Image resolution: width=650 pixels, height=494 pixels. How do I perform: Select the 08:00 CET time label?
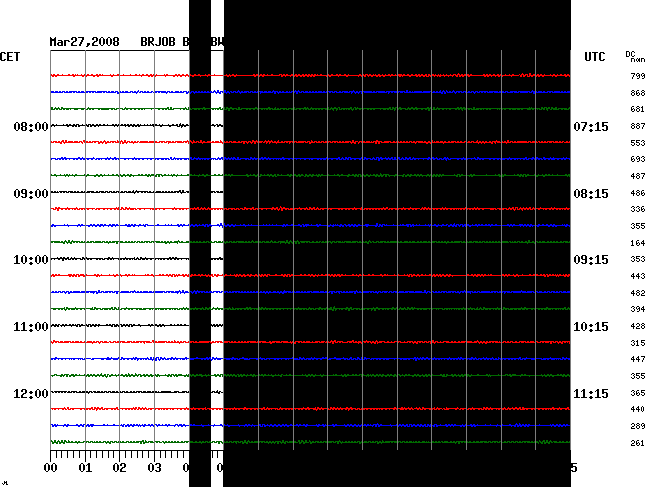tap(31, 126)
